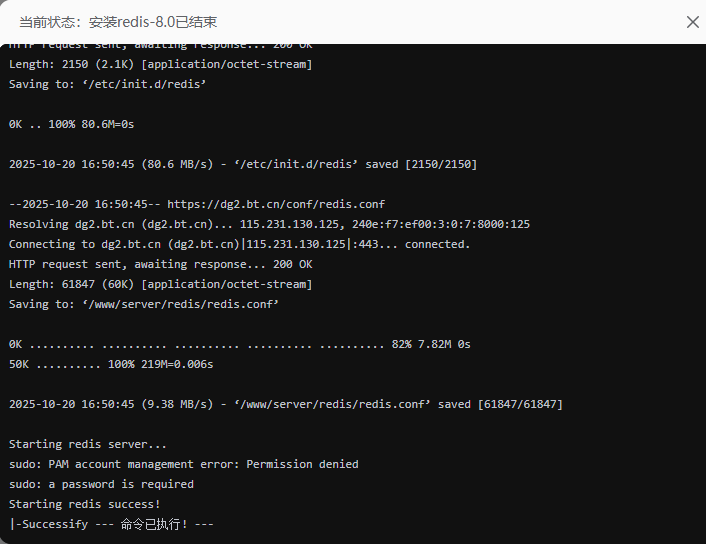Click the 'Starting redis success!' line
This screenshot has height=544, width=706.
pos(84,504)
